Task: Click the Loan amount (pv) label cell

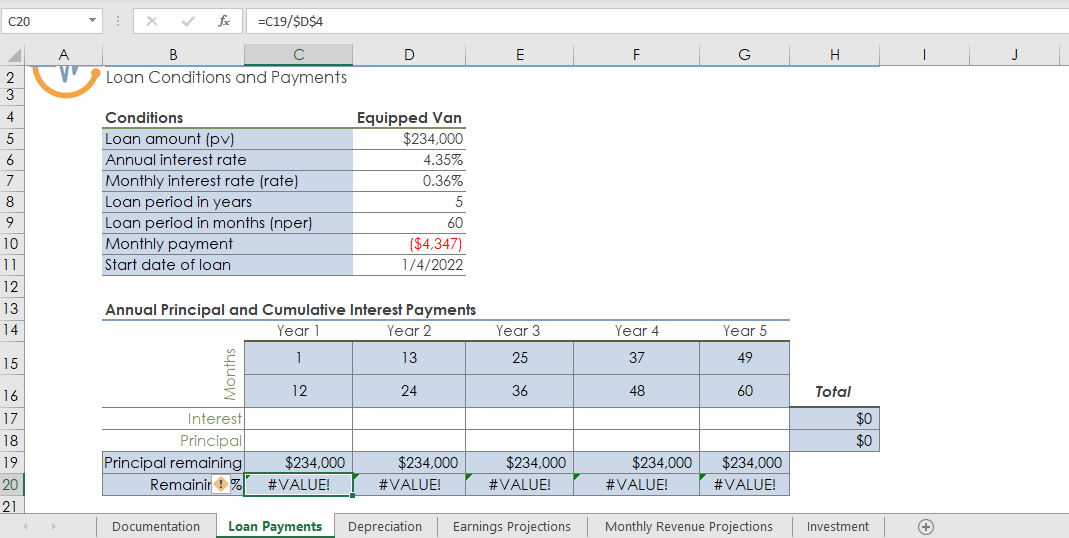Action: [228, 139]
